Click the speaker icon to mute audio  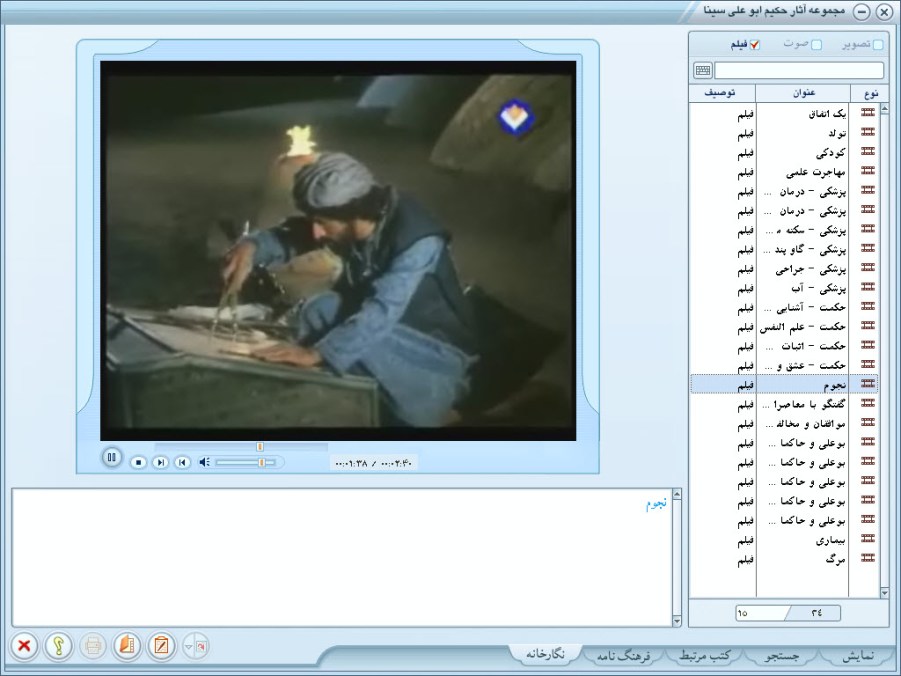click(x=204, y=462)
